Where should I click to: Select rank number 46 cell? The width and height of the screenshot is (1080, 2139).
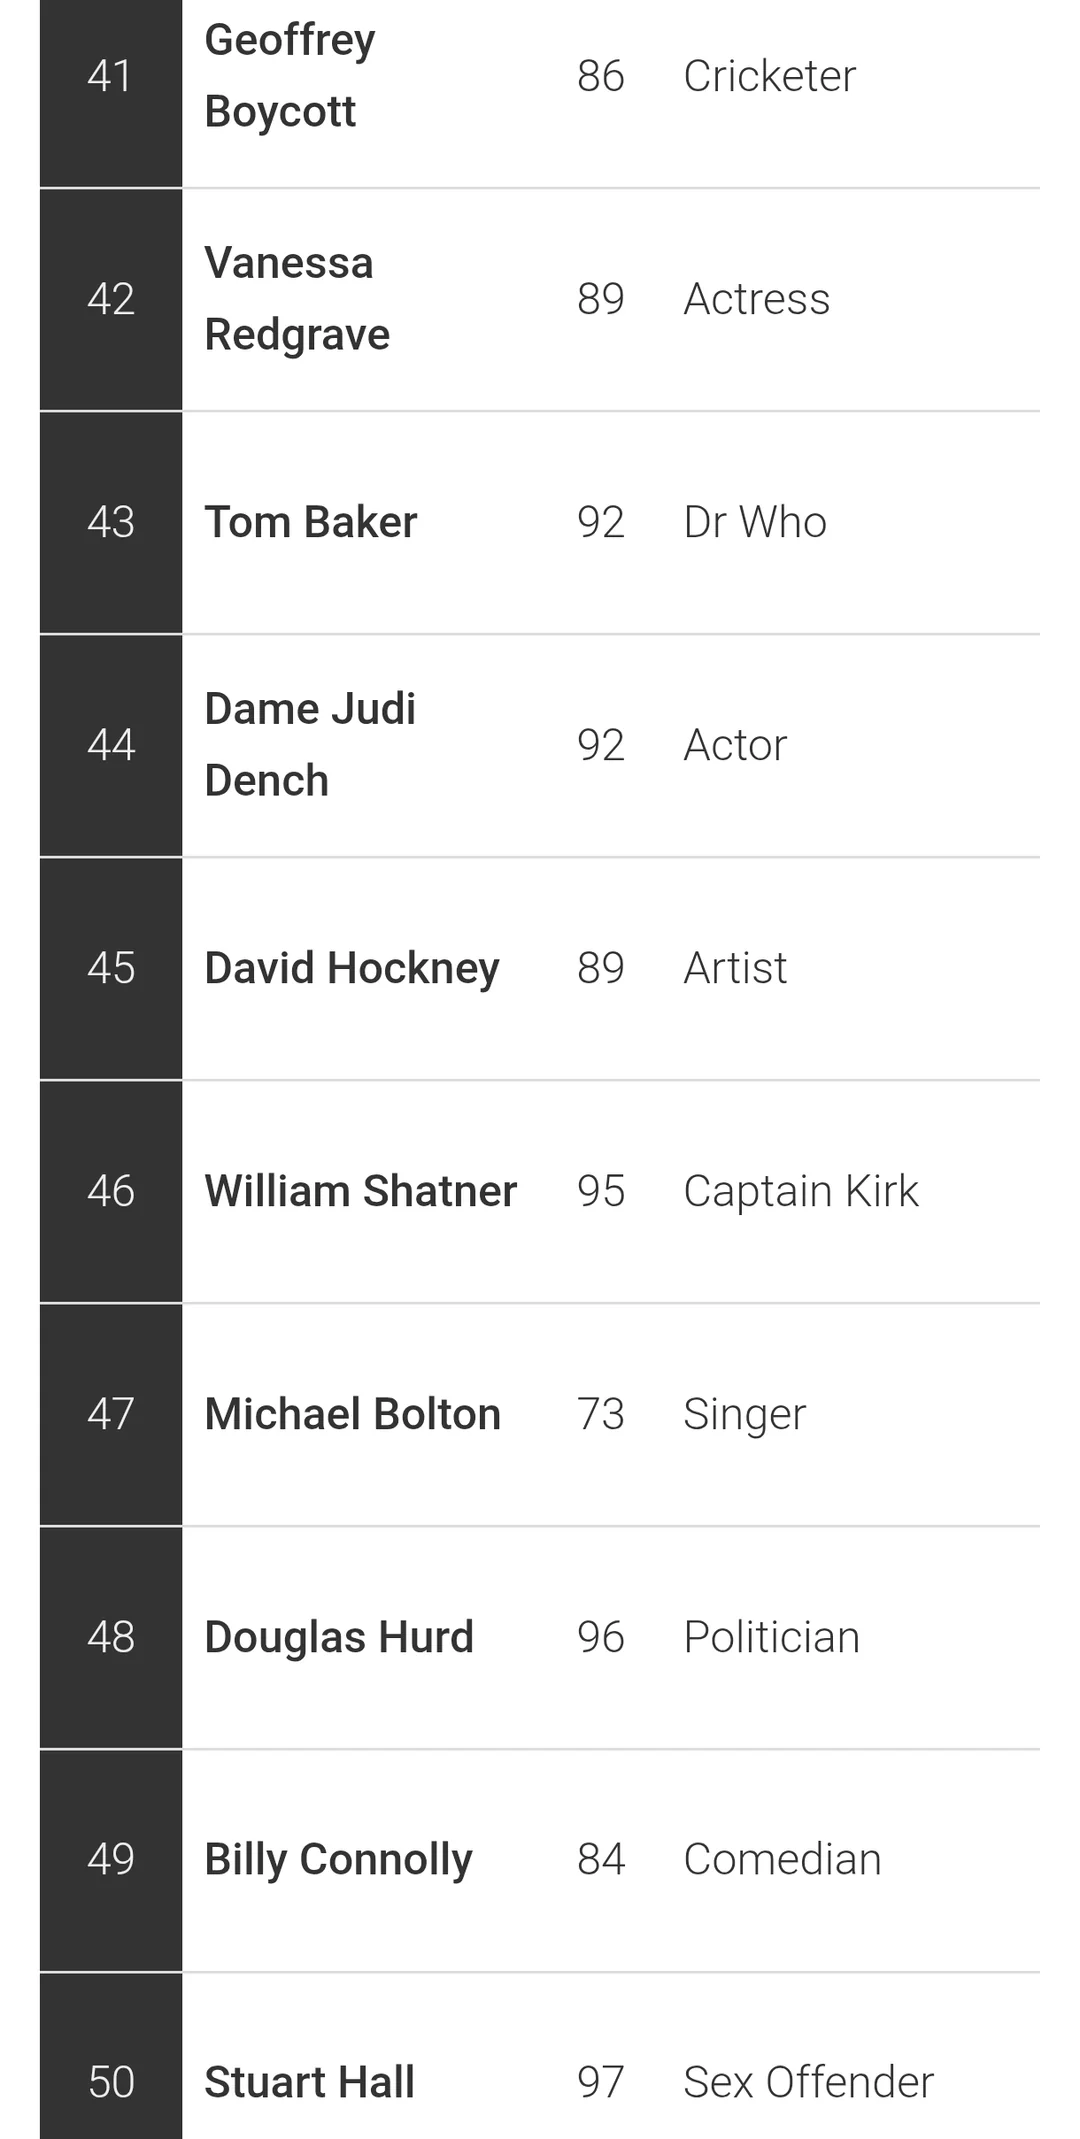pyautogui.click(x=110, y=1191)
